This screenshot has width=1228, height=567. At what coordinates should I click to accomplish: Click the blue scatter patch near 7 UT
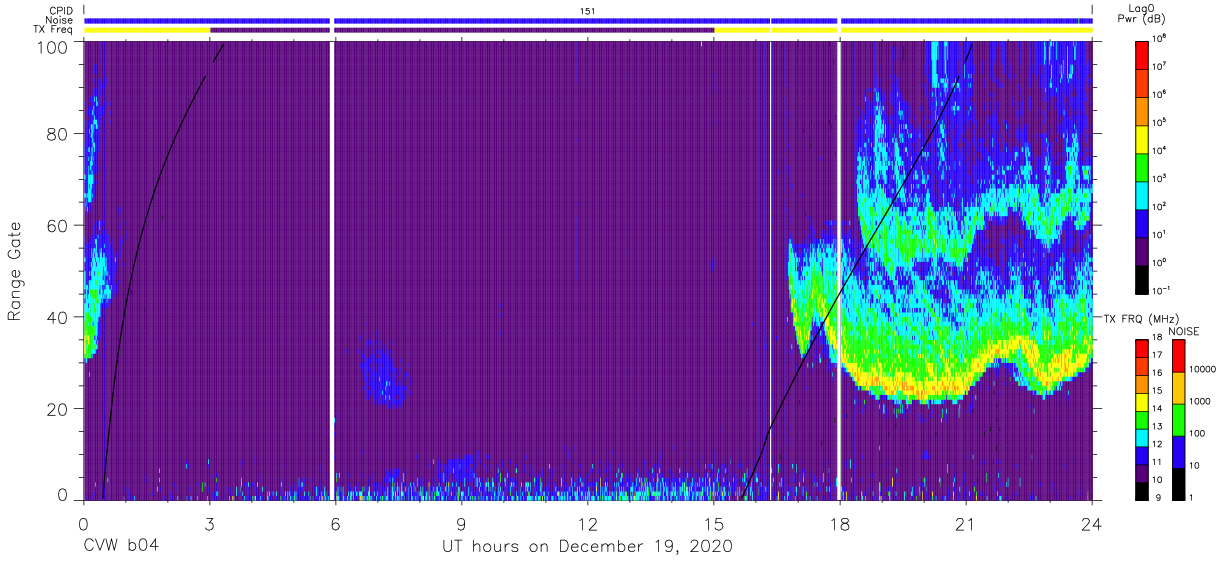(384, 372)
